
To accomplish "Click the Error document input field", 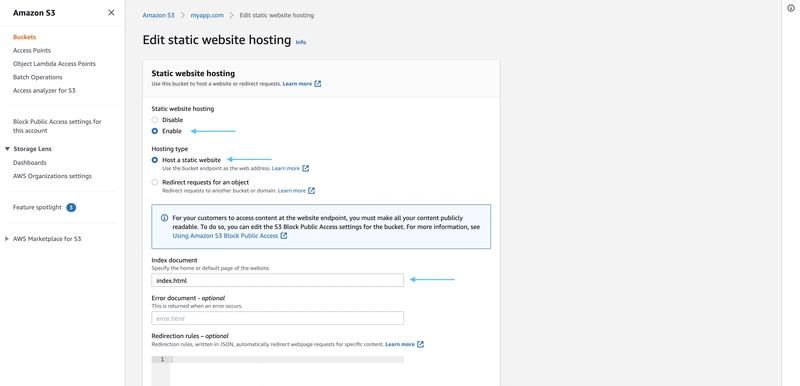I will point(278,318).
